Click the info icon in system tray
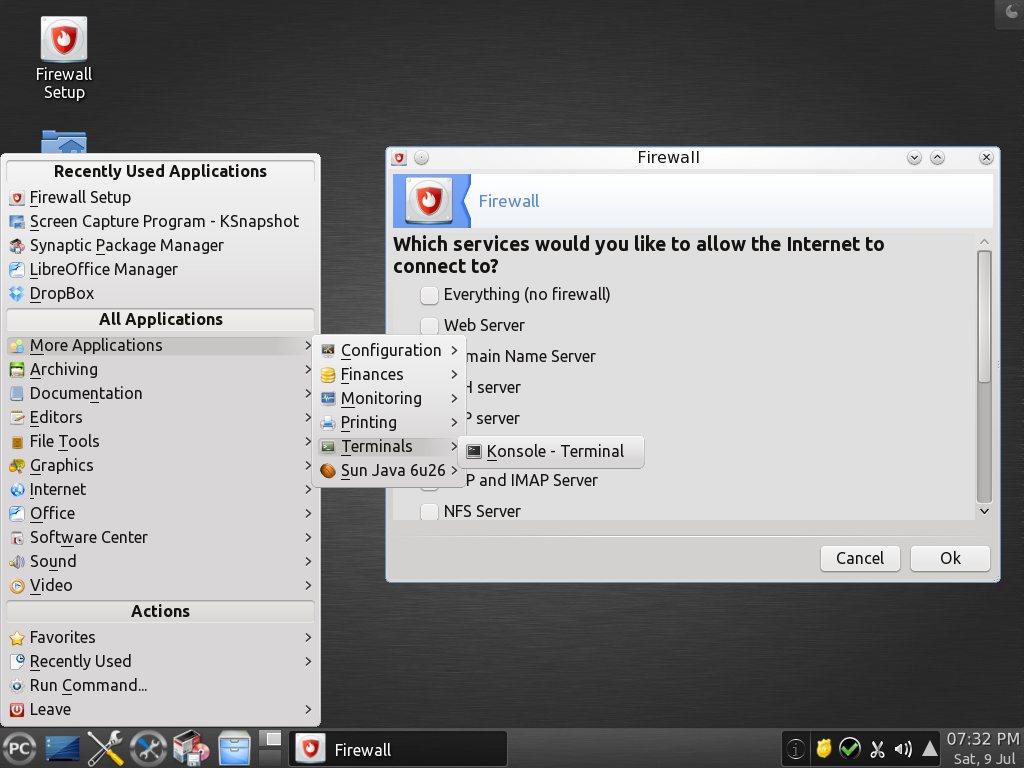1024x768 pixels. pyautogui.click(x=795, y=748)
